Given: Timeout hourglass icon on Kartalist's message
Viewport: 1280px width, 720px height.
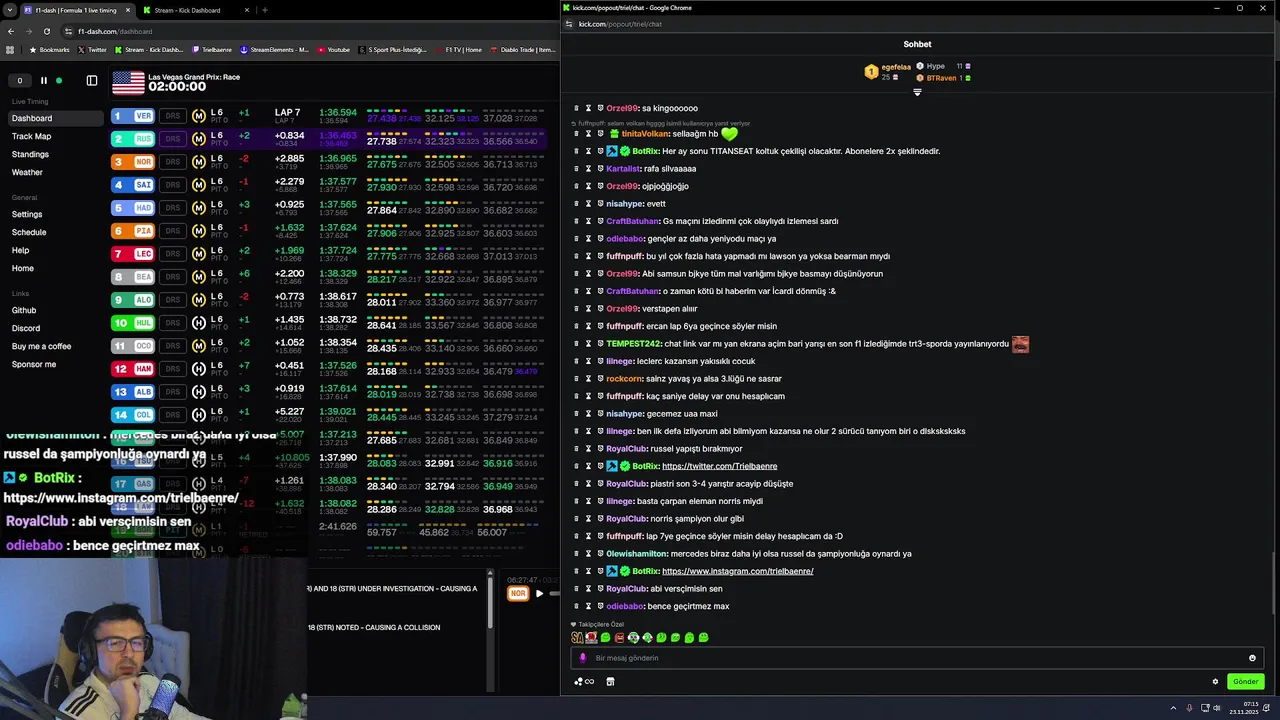Looking at the screenshot, I should point(588,169).
